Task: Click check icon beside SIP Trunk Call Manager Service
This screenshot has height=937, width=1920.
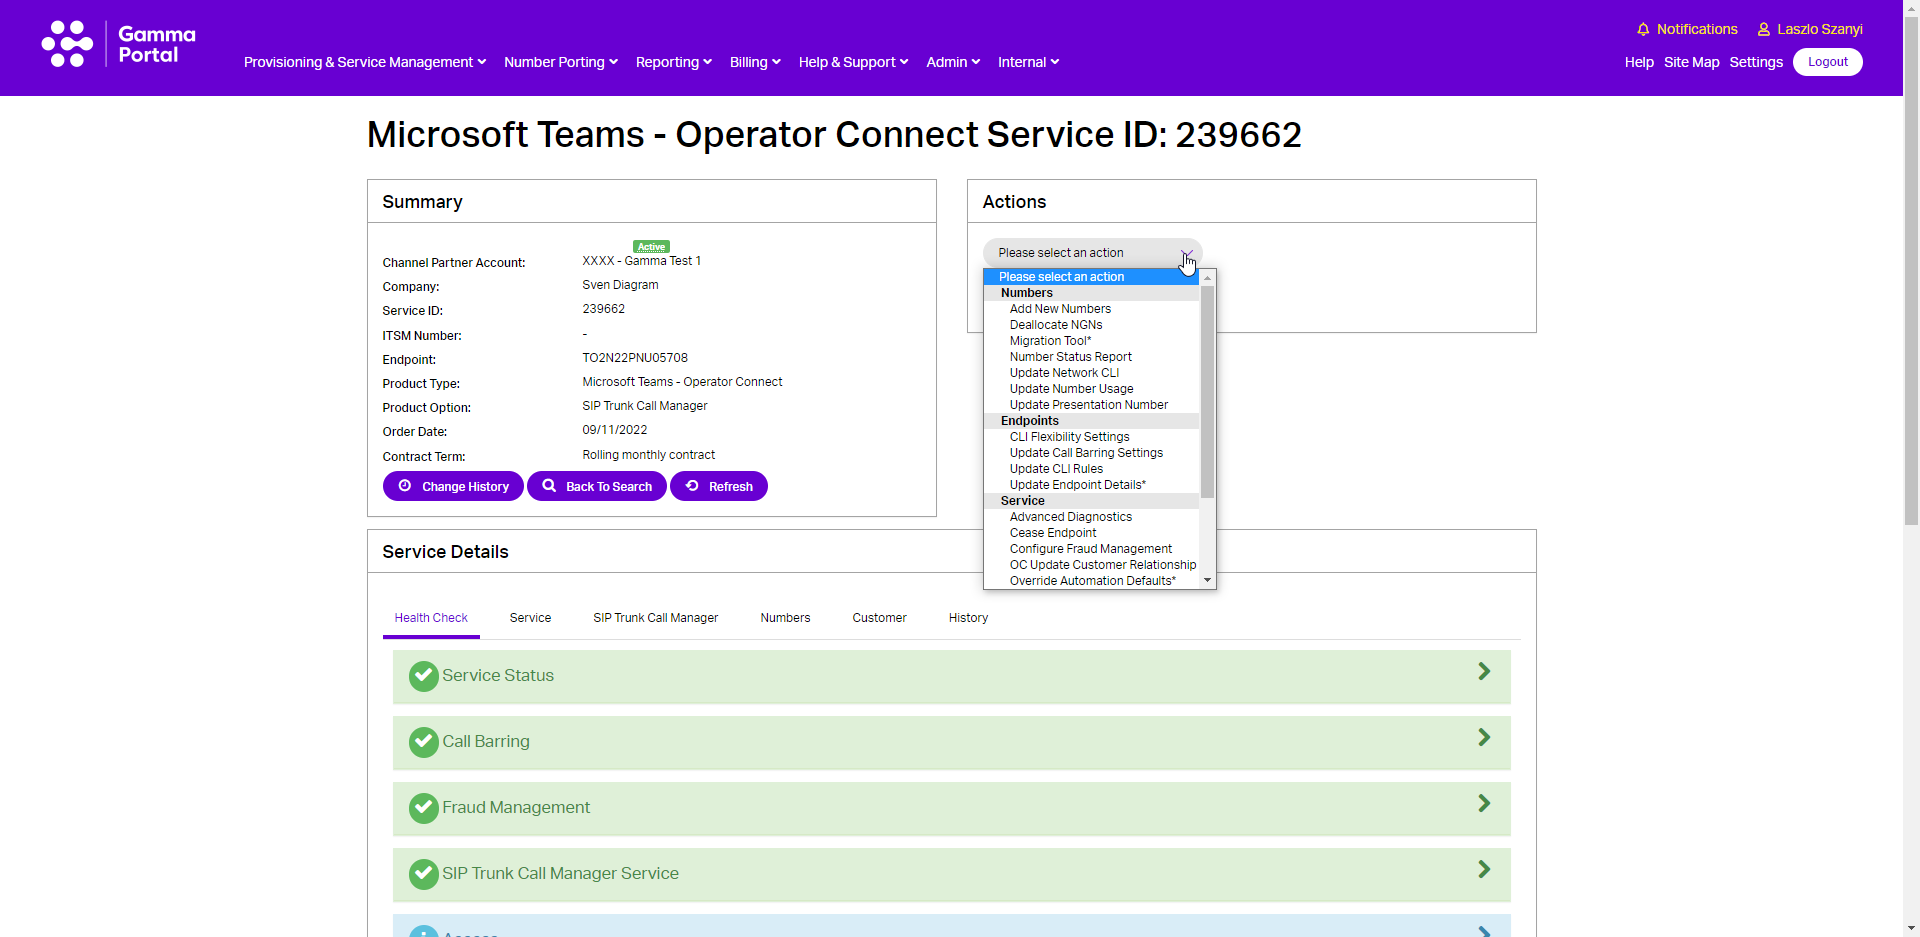Action: (x=424, y=874)
